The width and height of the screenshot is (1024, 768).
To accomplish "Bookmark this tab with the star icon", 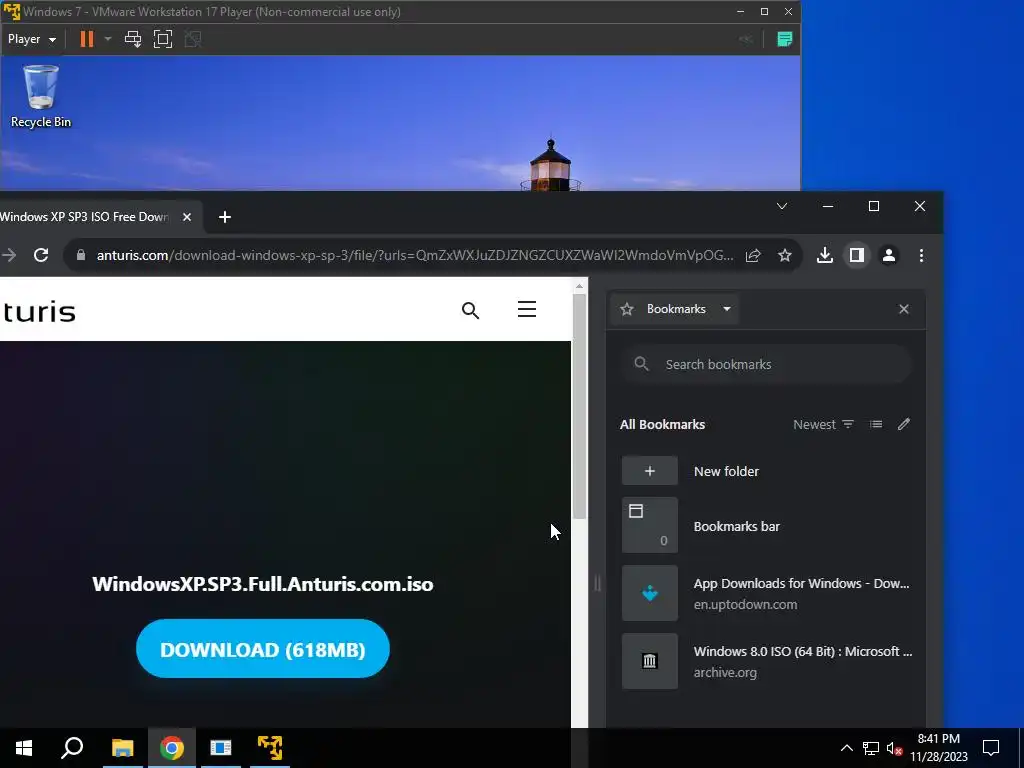I will coord(784,255).
